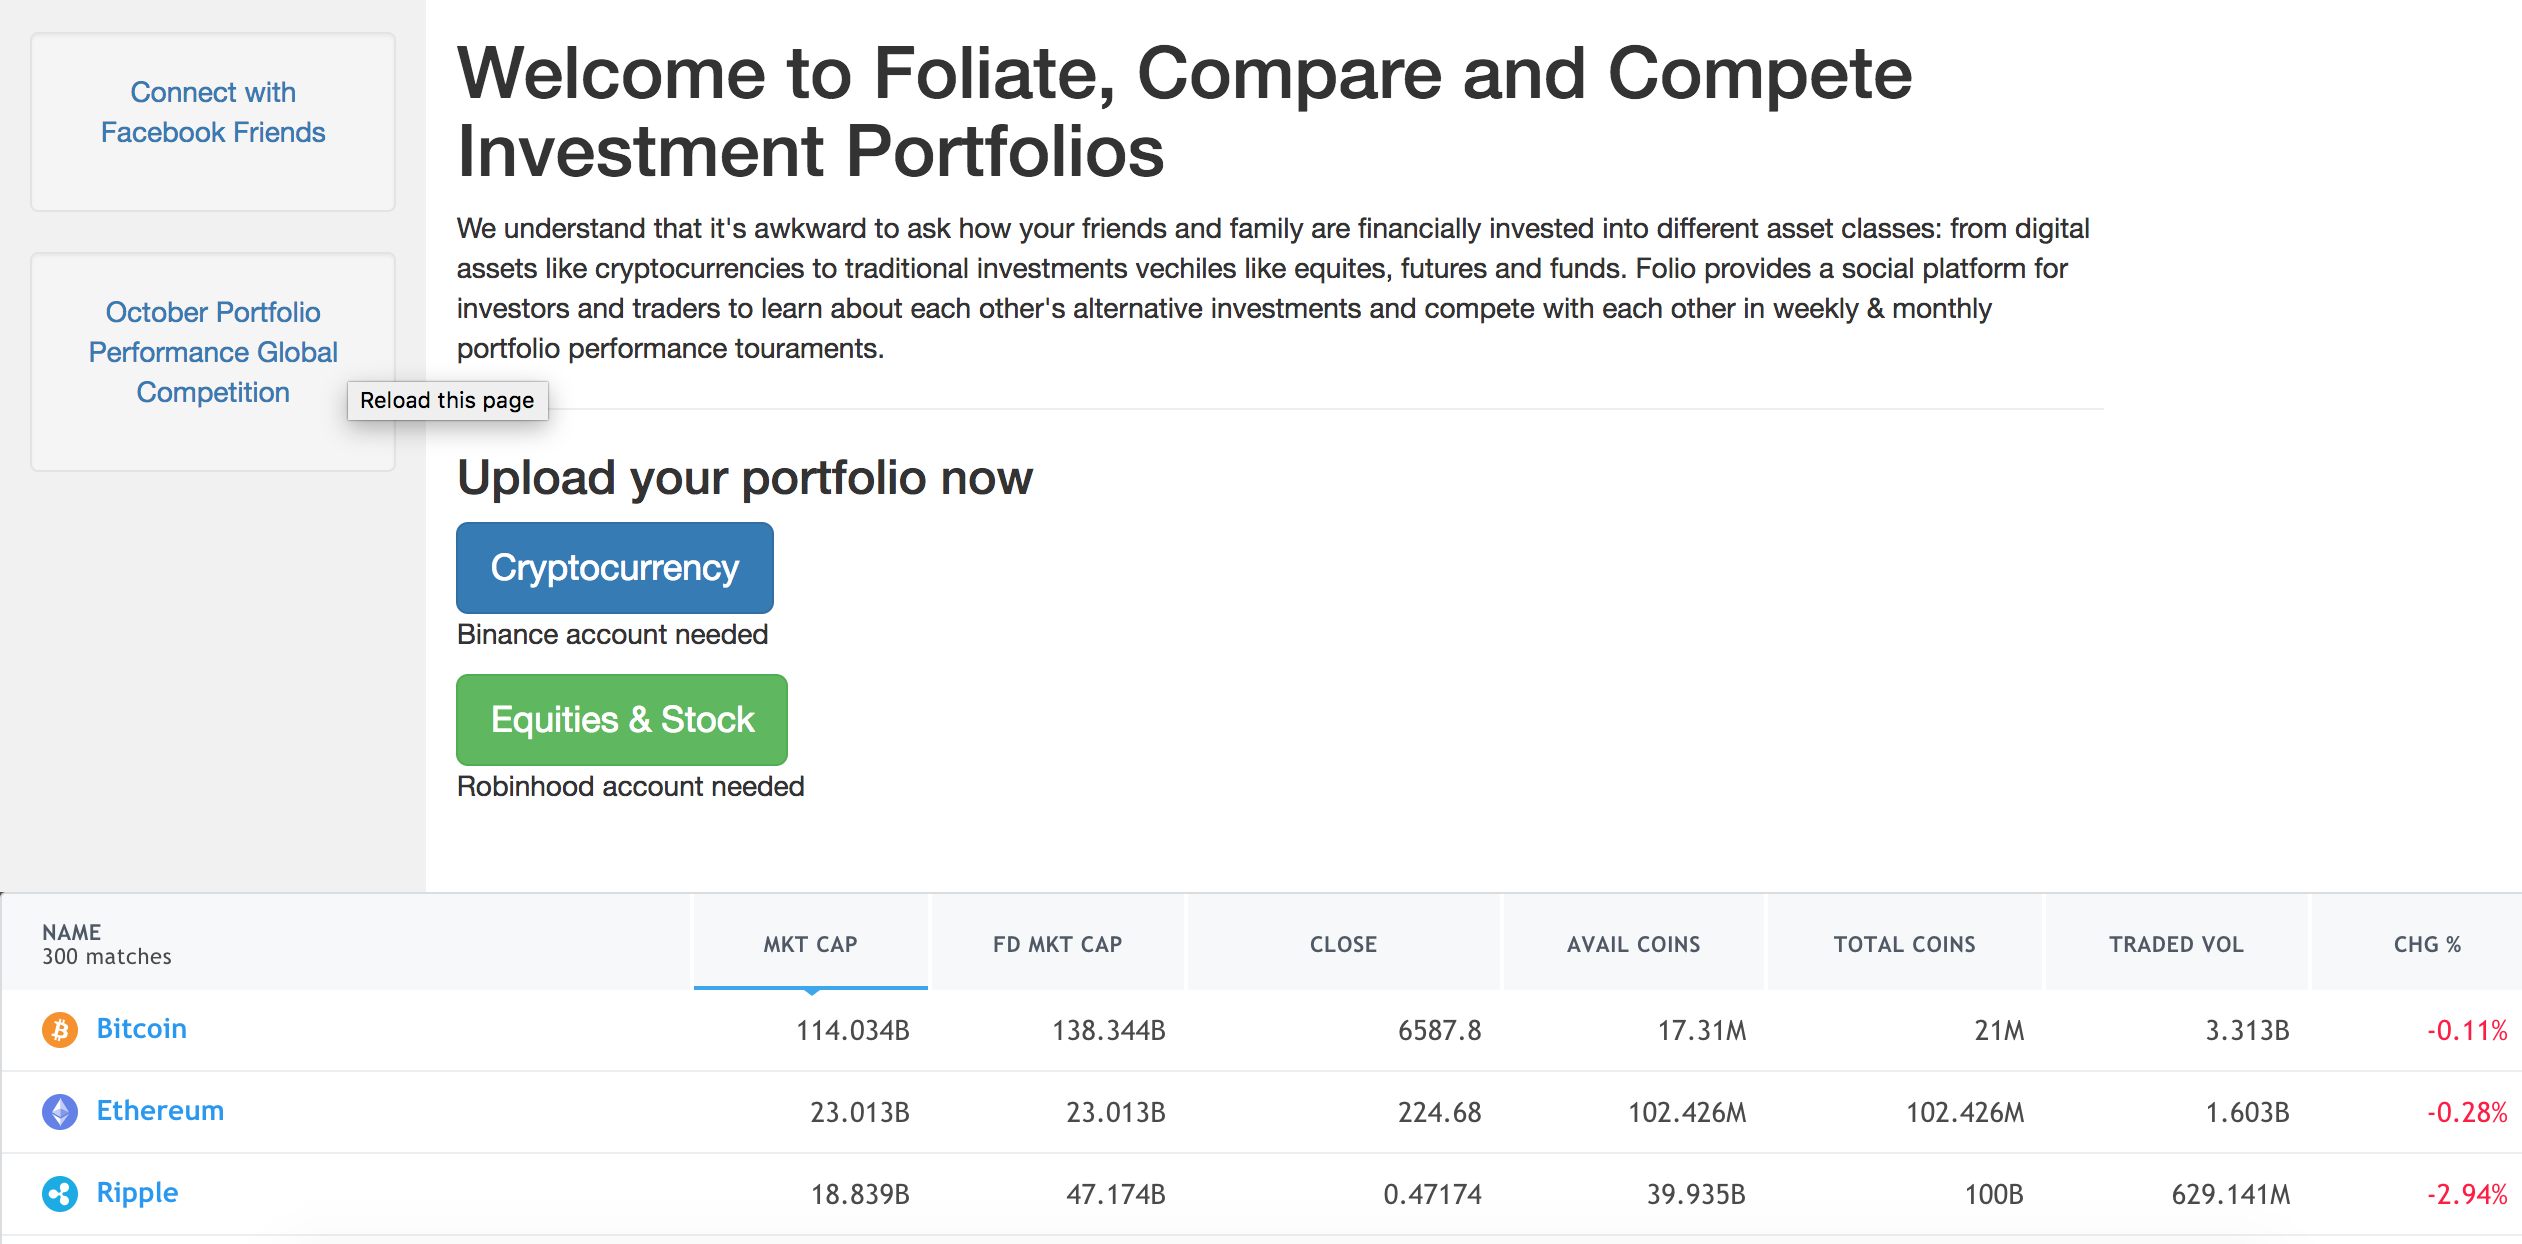
Task: Sort table by AVAIL COINS column
Action: 1633,944
